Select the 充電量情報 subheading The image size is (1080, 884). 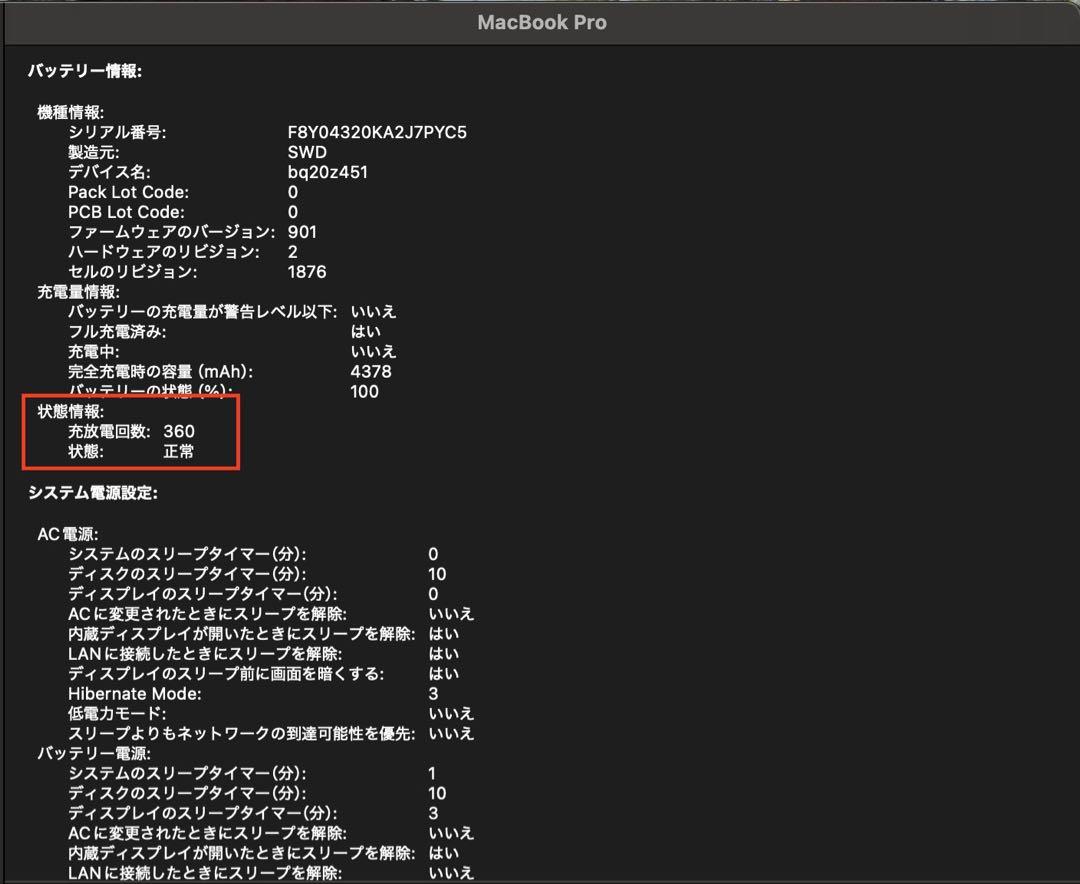click(78, 292)
